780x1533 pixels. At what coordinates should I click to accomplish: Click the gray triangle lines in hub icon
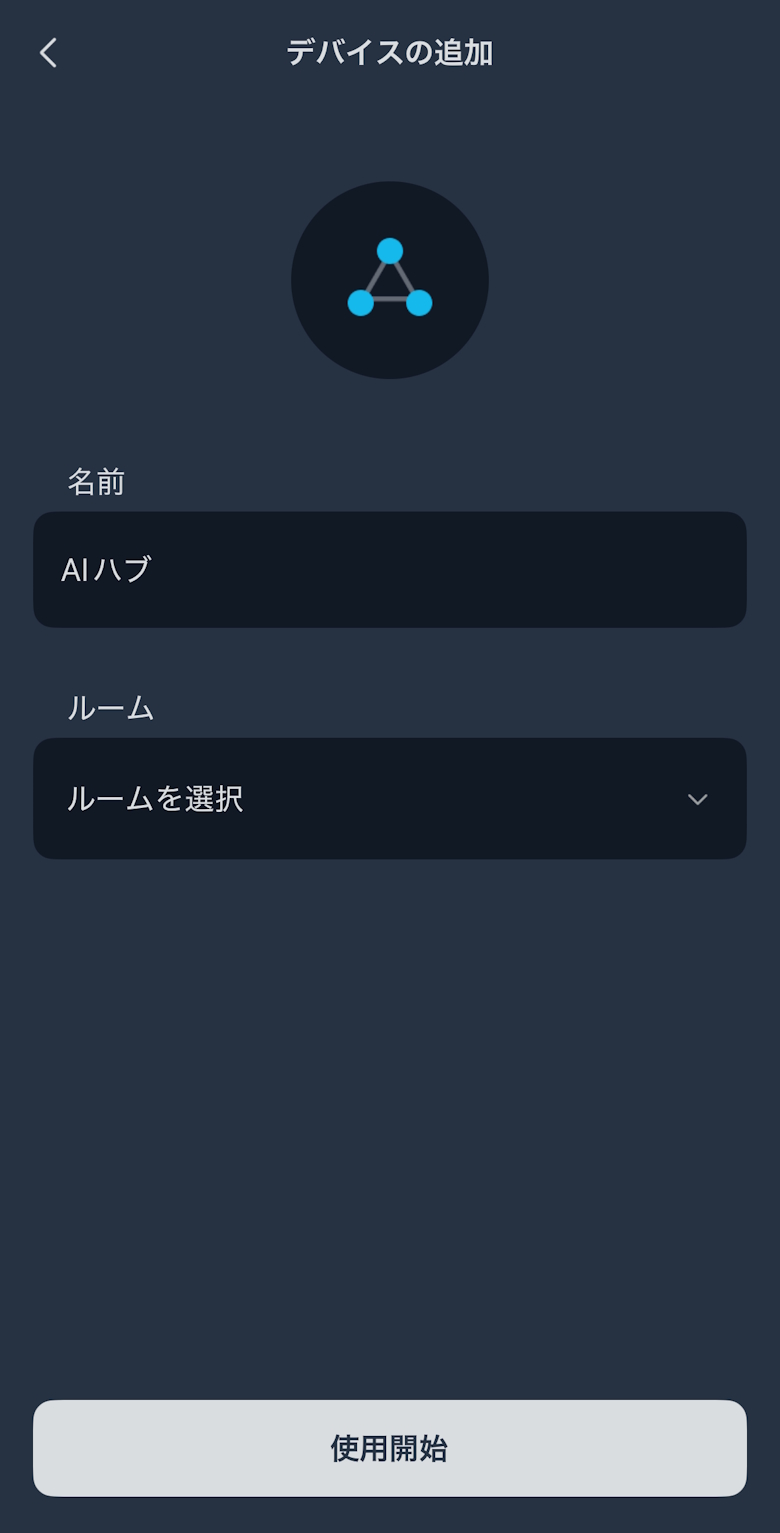tap(390, 300)
